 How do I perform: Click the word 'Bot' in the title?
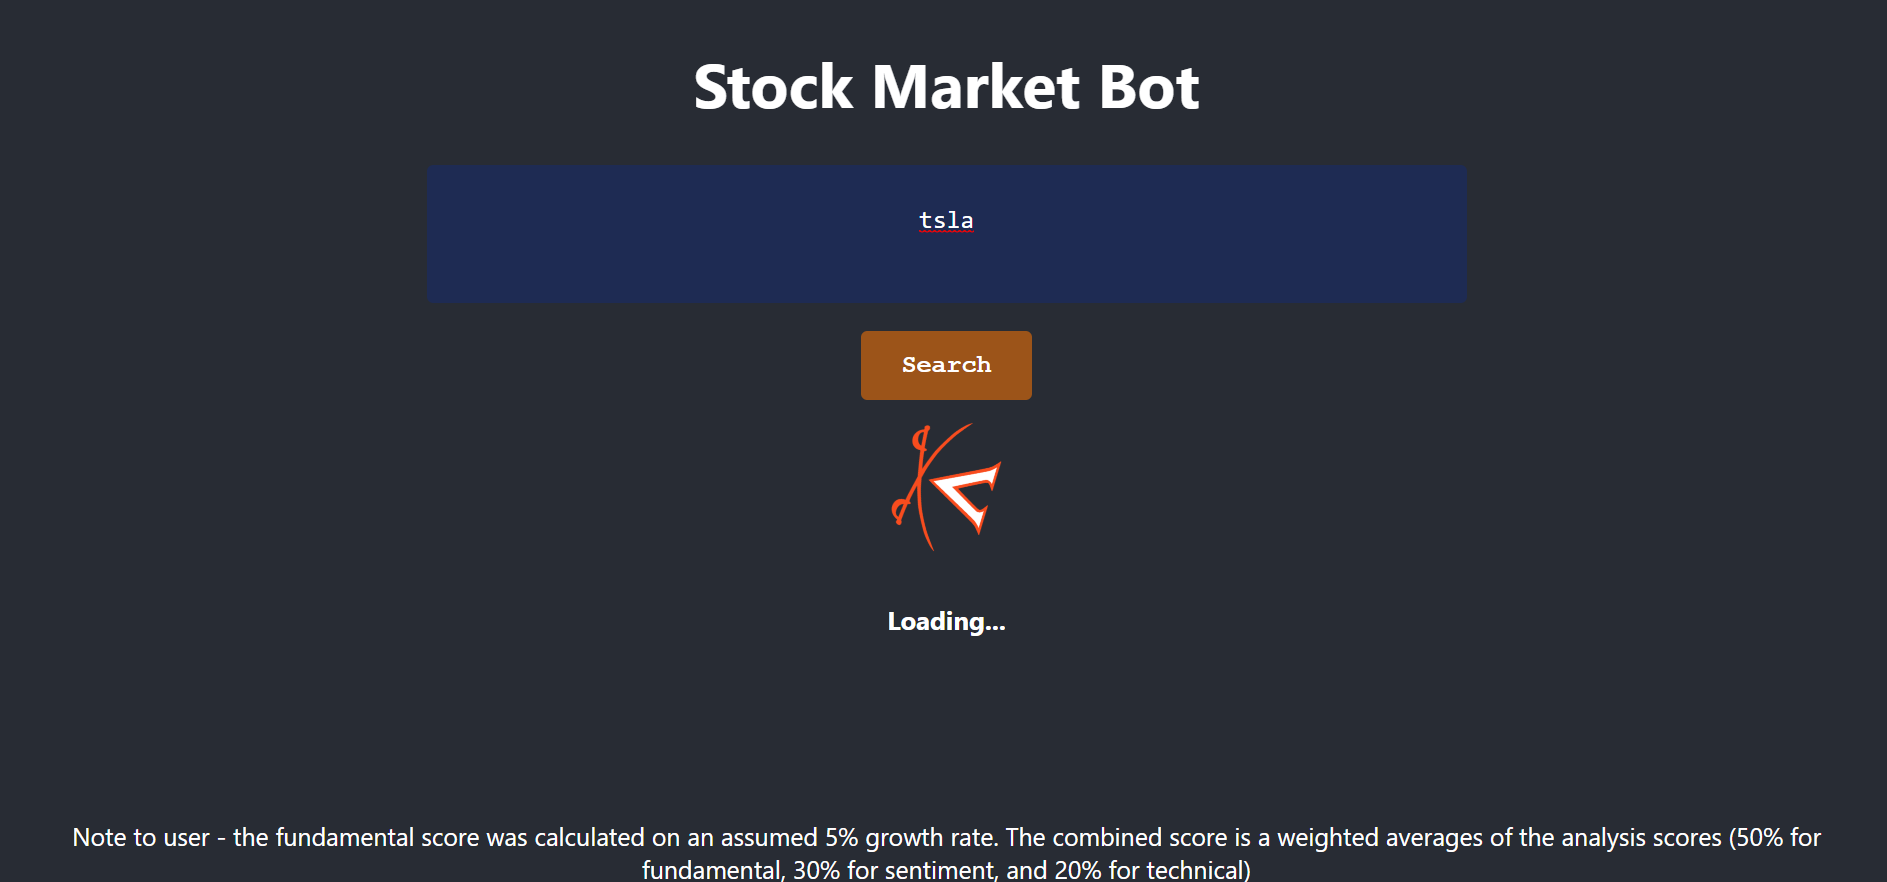tap(1148, 87)
